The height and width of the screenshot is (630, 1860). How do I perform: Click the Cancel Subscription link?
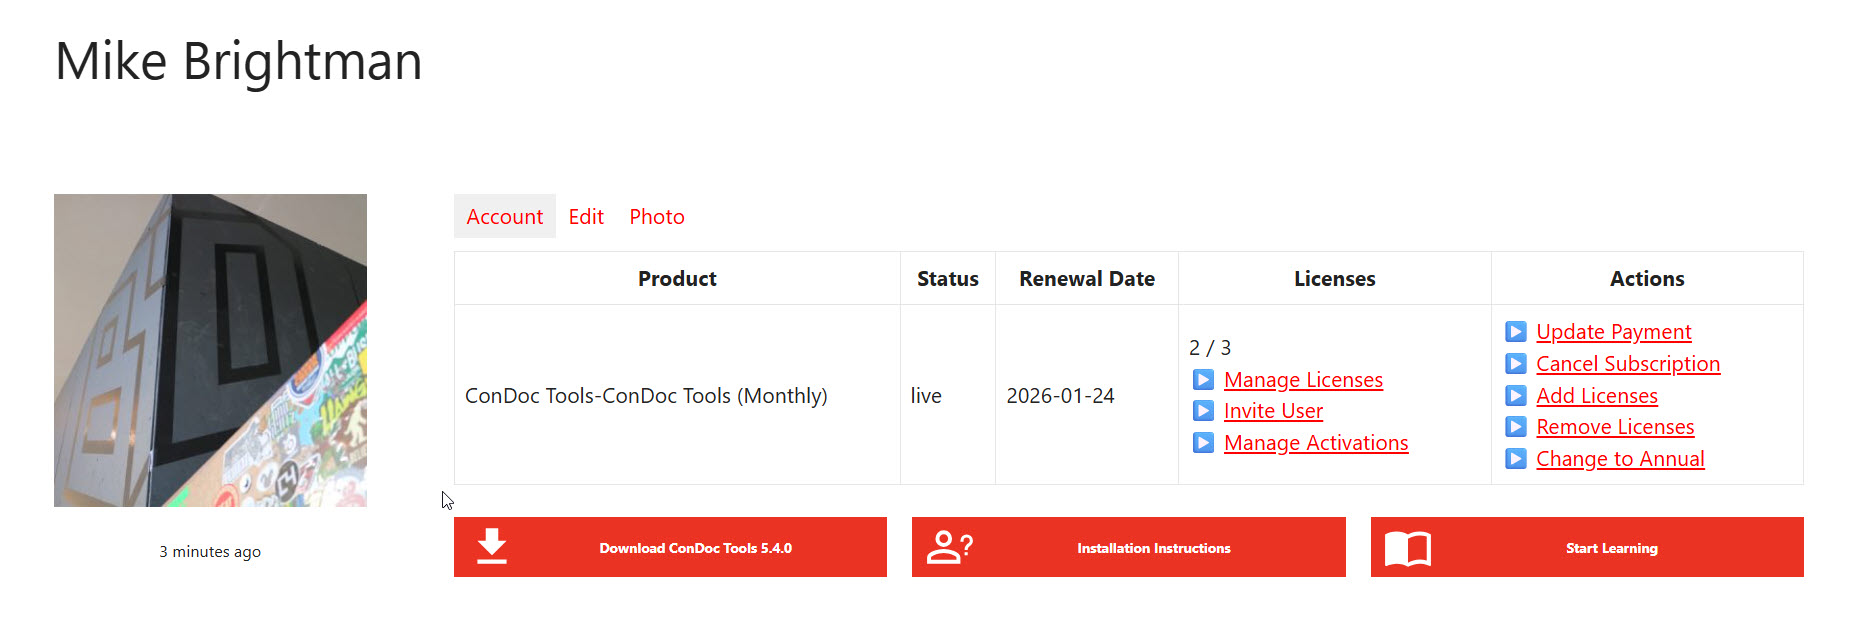1628,363
